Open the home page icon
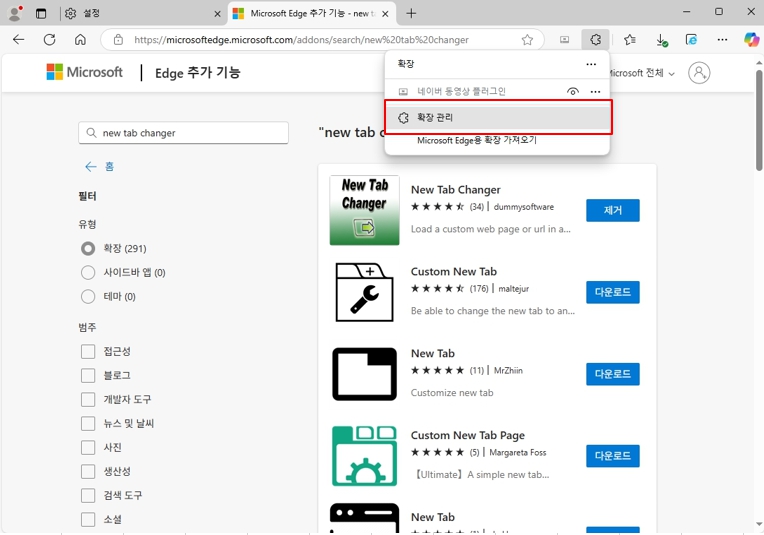764x535 pixels. [x=80, y=39]
